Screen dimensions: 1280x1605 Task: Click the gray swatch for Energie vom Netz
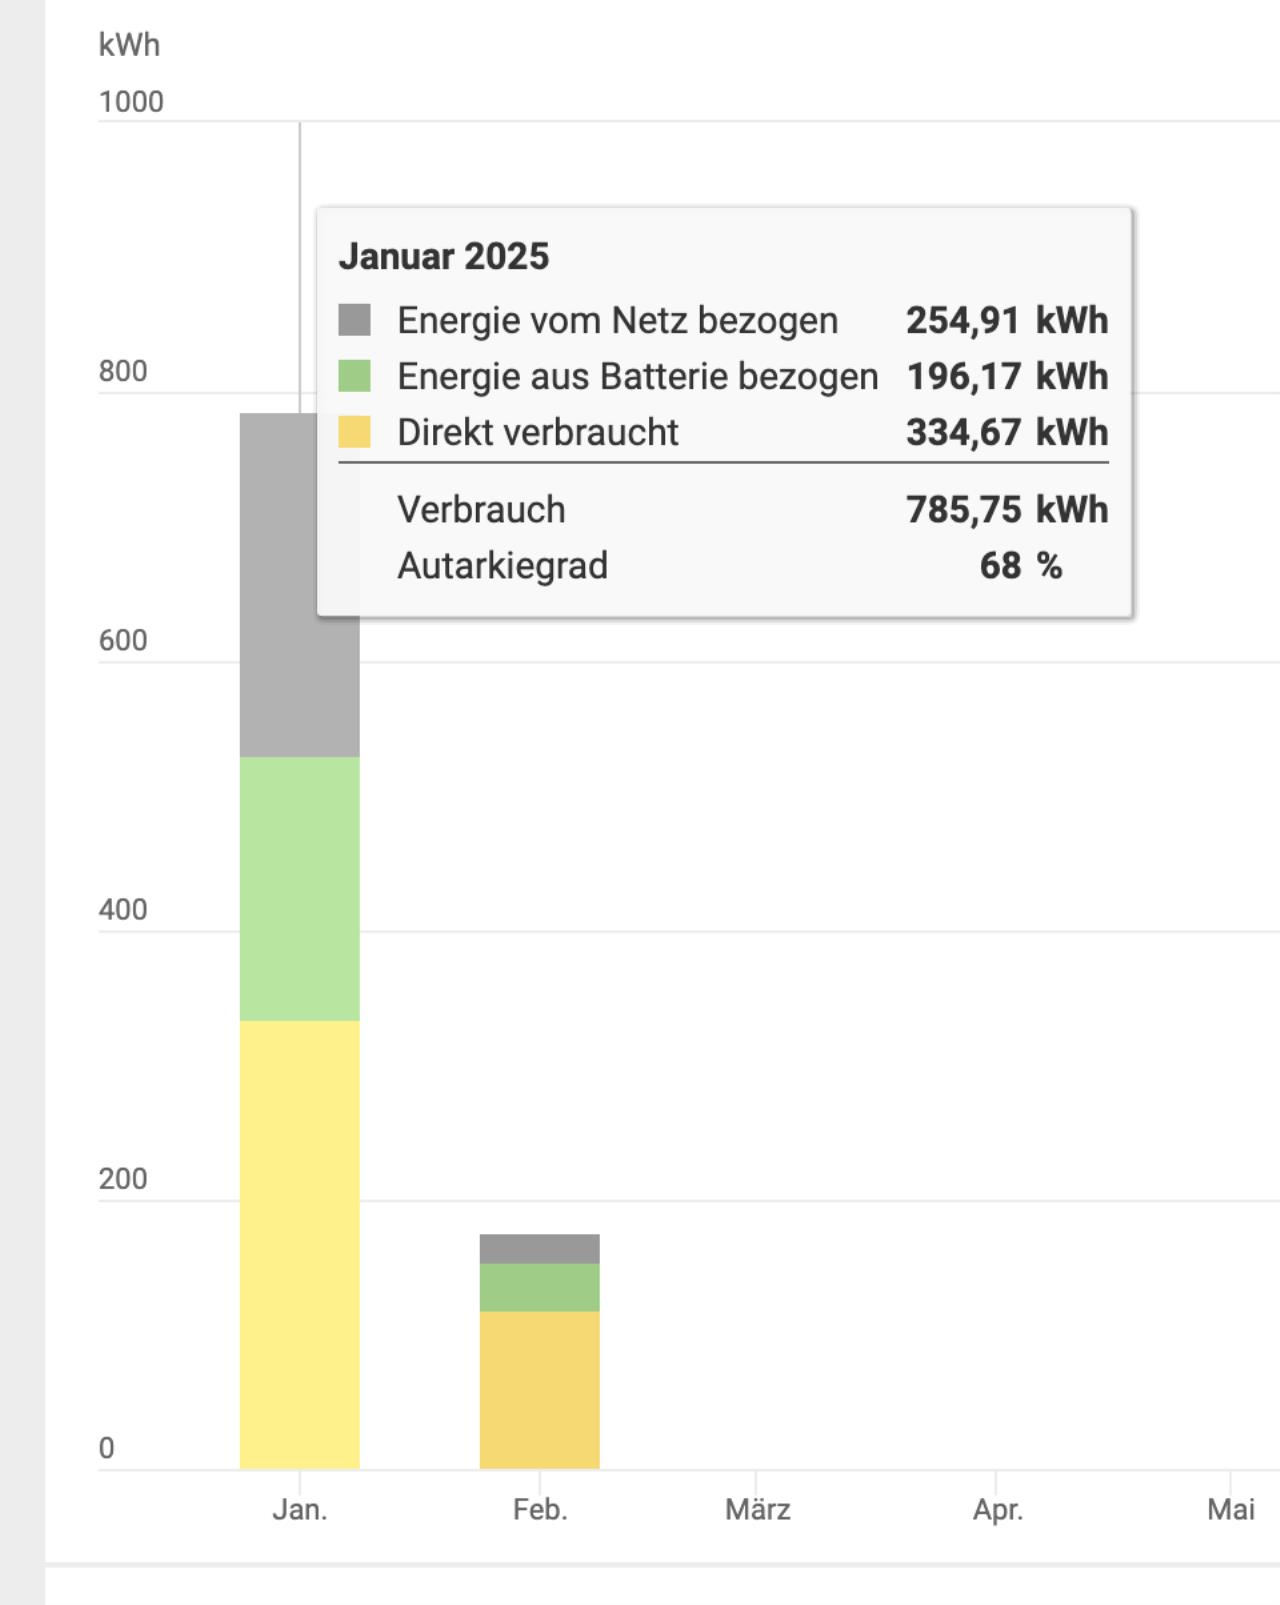click(354, 320)
